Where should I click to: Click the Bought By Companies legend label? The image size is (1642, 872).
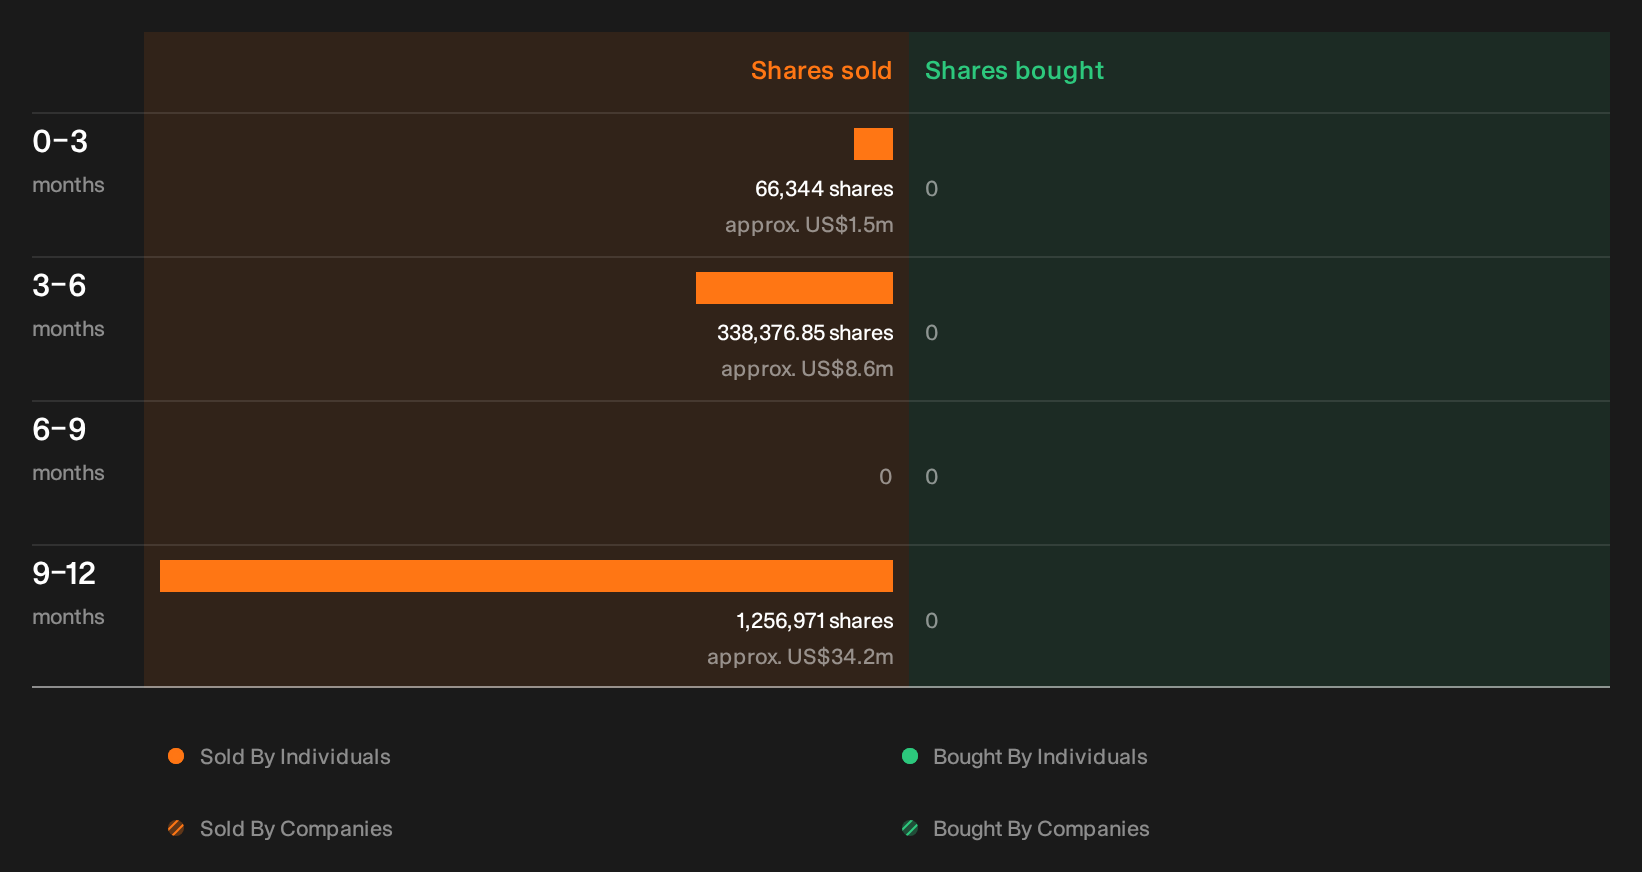pyautogui.click(x=1041, y=829)
